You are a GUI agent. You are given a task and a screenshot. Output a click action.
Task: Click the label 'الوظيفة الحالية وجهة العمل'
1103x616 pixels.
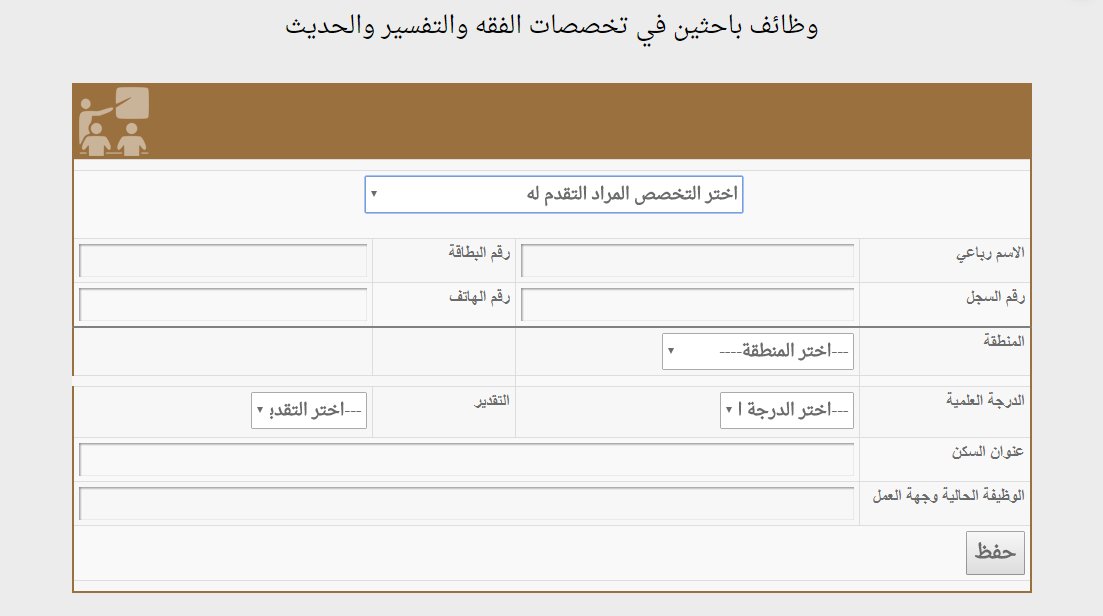click(948, 496)
